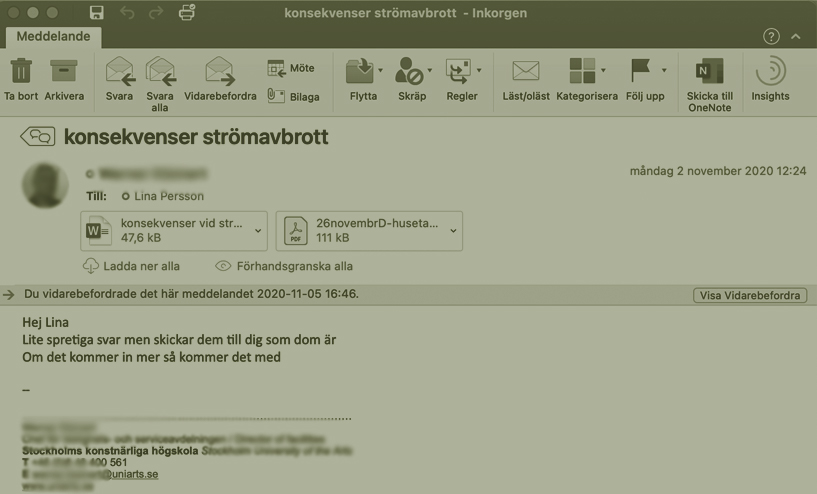Select the Meddelande ribbon tab
The height and width of the screenshot is (494, 817).
[49, 37]
